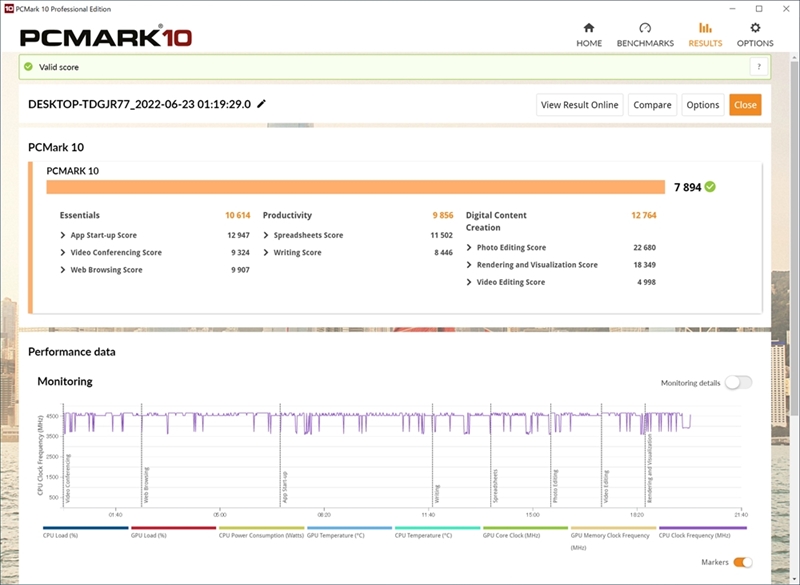Switch to the Results section
800x585 pixels.
(x=705, y=35)
